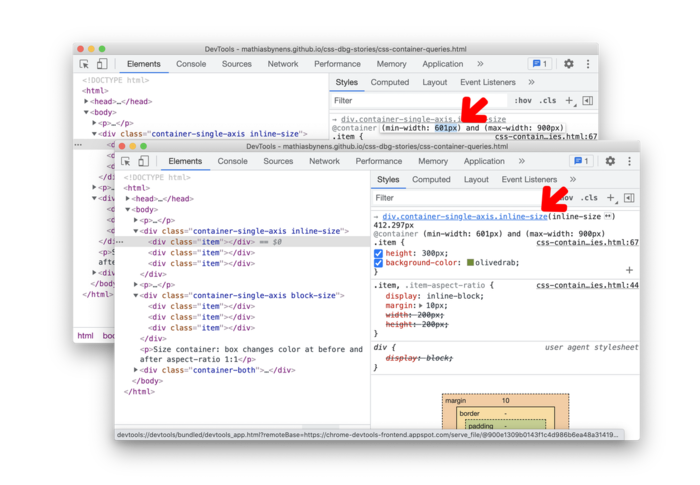
Task: Open settings gear in the back DevTools window
Action: pos(568,64)
